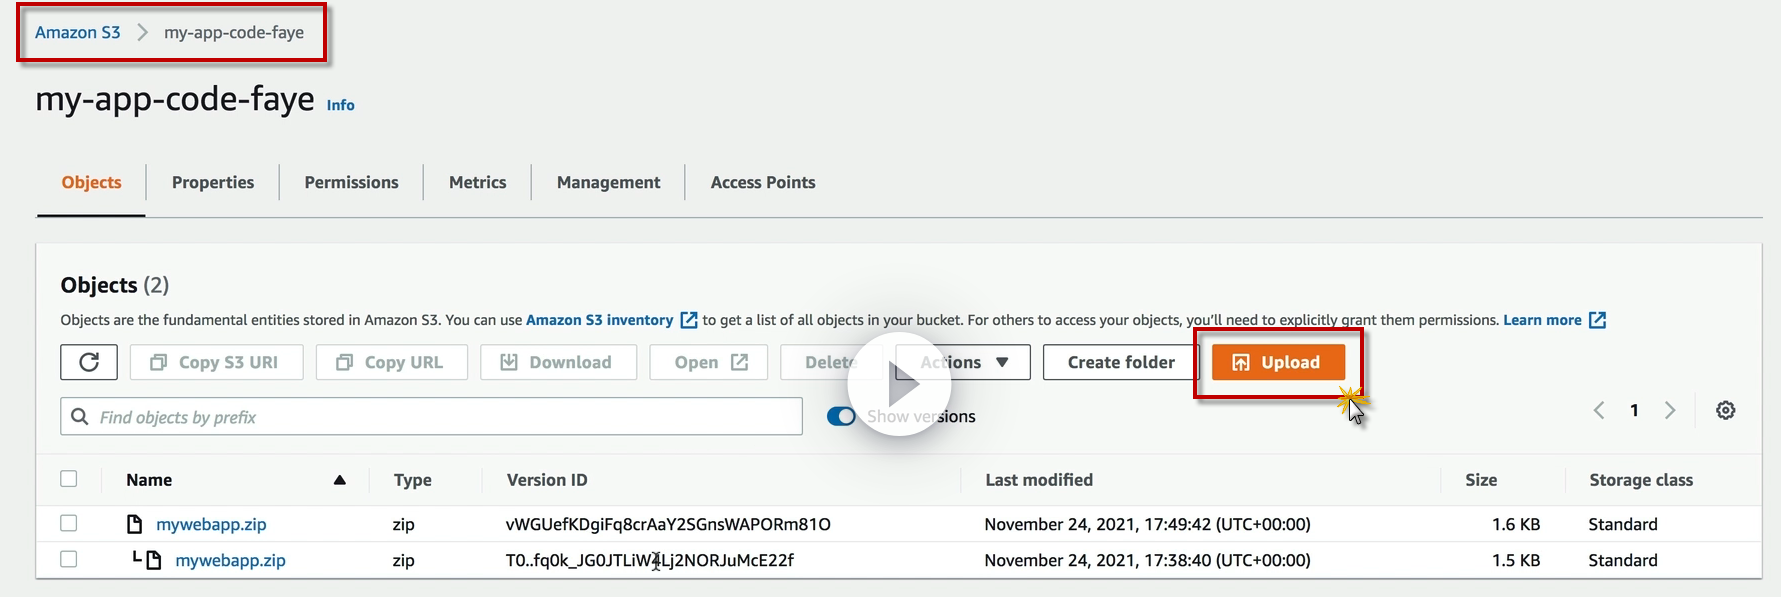Click the external link icon beside Learn more
Screen dimensions: 1781x597
1597,320
